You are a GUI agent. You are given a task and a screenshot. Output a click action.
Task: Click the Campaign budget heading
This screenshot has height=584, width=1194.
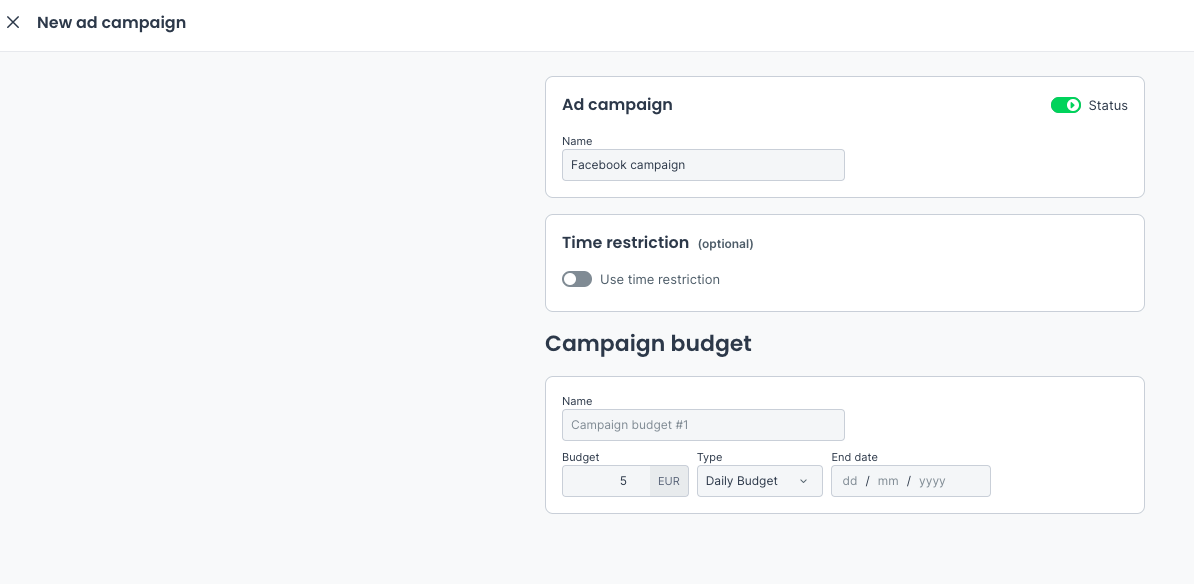pos(648,343)
